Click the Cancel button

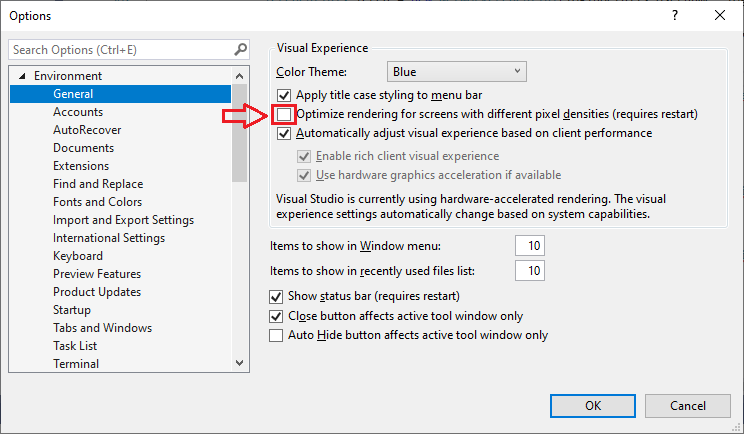pyautogui.click(x=688, y=406)
